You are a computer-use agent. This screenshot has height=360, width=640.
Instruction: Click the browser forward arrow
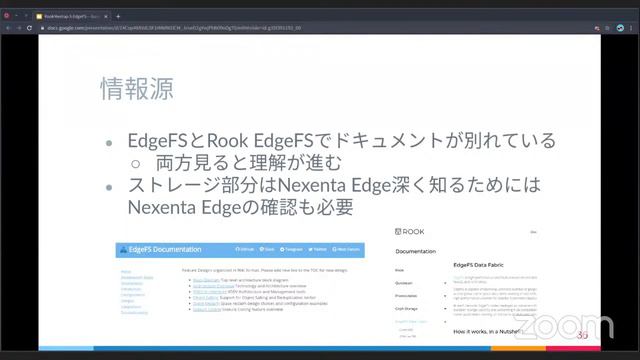pos(18,28)
